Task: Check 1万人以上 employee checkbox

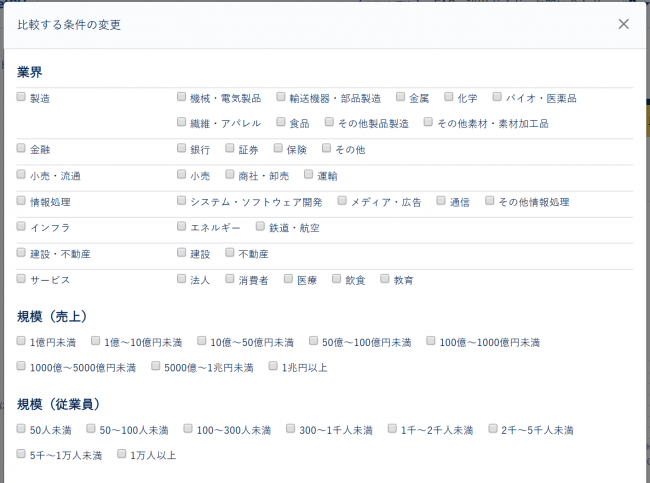Action: click(121, 454)
